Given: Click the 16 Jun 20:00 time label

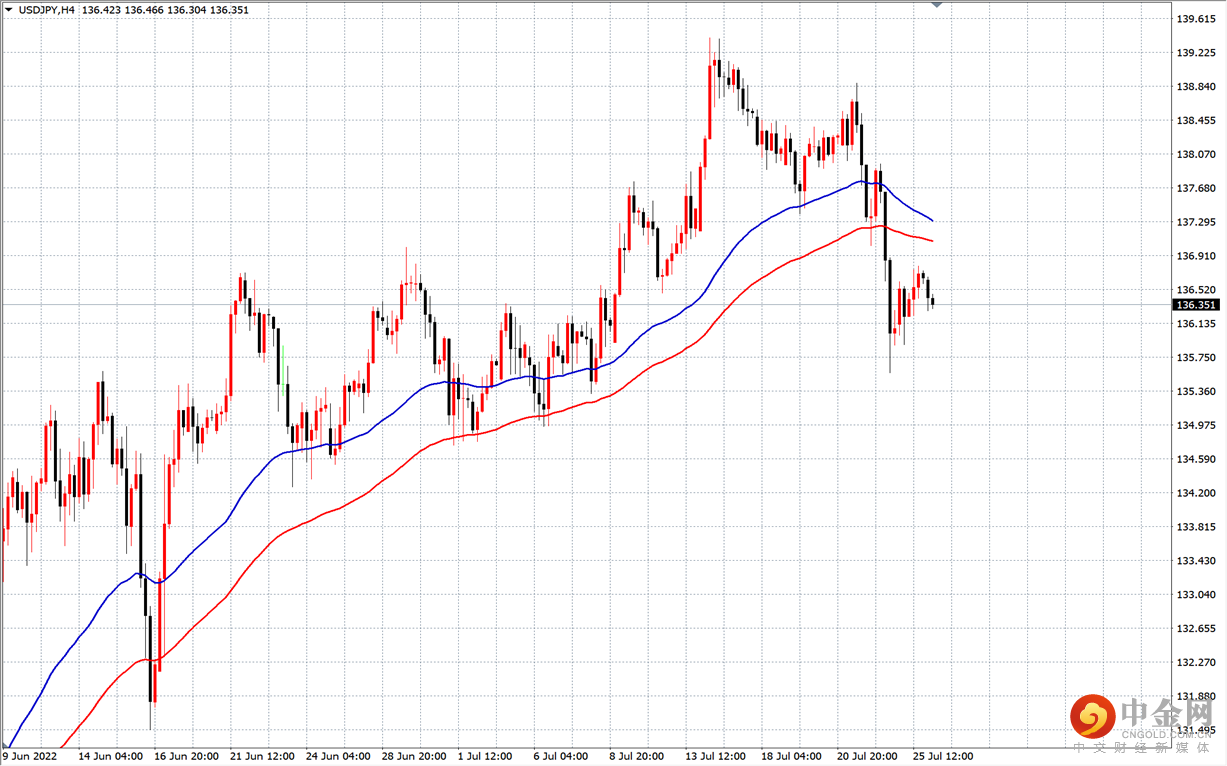Looking at the screenshot, I should coord(187,757).
